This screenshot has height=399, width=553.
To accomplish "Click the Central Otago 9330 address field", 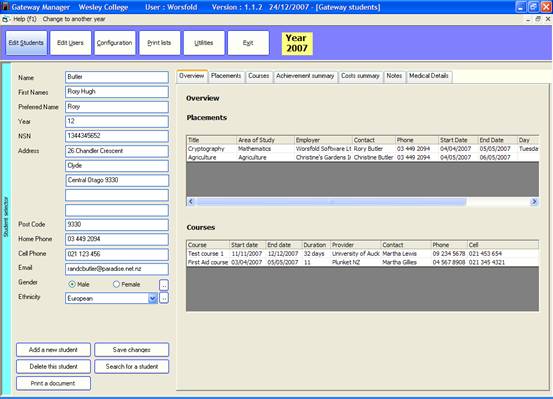I will [x=117, y=180].
